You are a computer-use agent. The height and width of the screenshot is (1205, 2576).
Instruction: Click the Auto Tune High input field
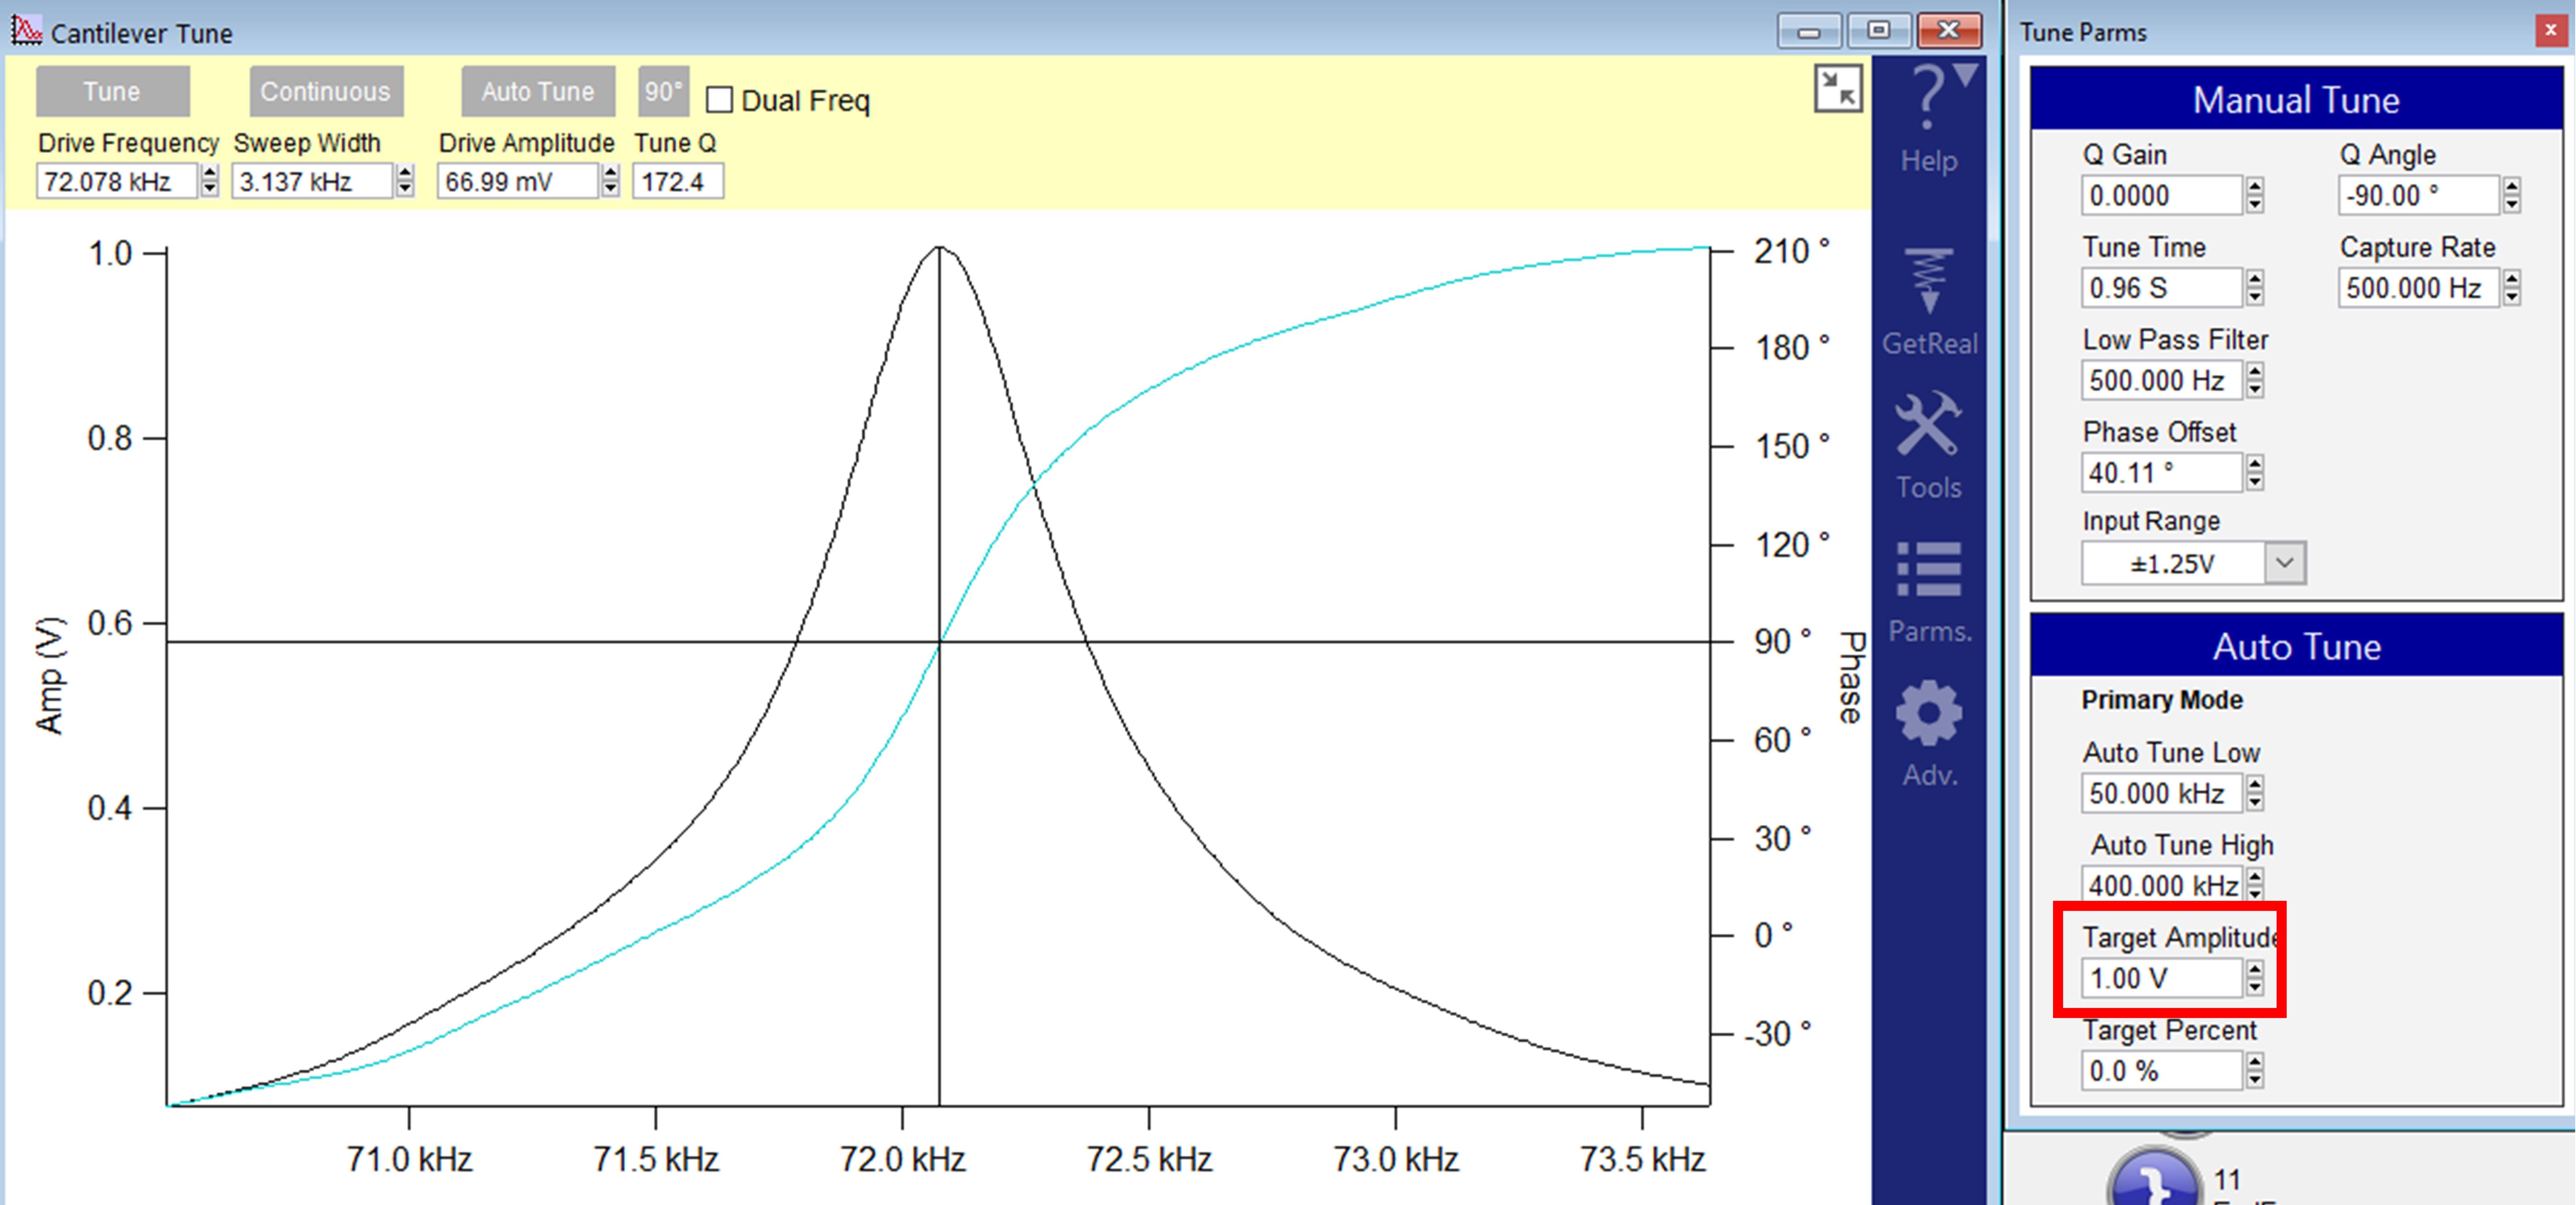(x=2161, y=885)
